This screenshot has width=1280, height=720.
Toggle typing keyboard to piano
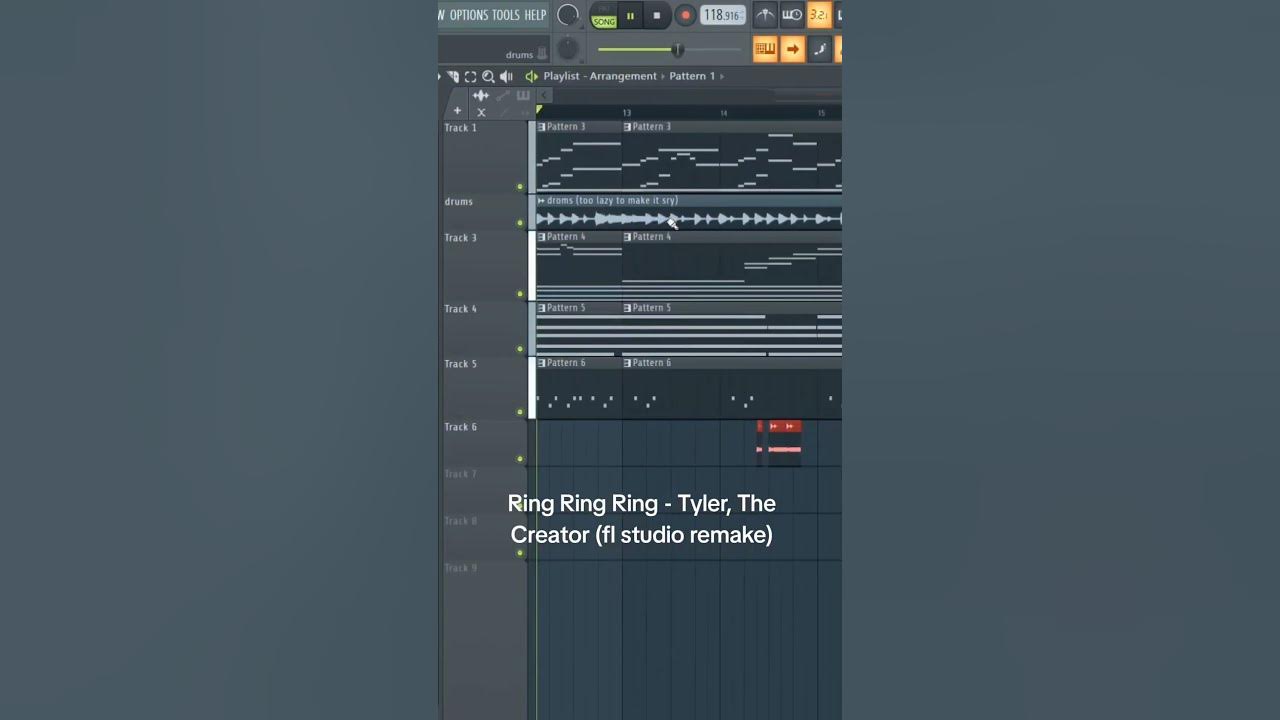(765, 49)
